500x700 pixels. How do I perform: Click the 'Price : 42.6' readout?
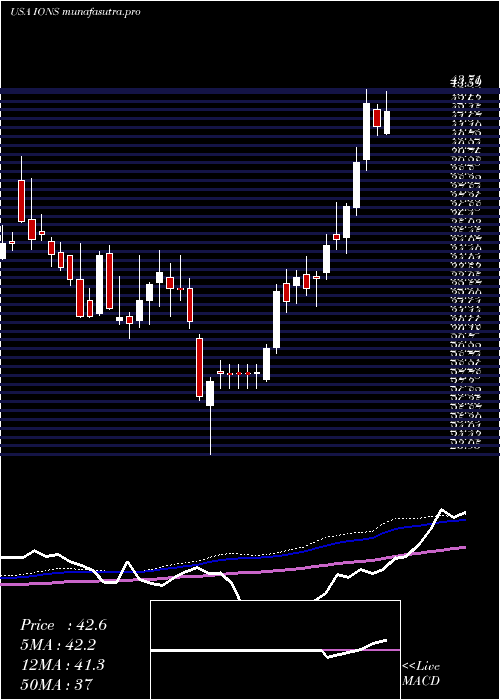(x=63, y=625)
